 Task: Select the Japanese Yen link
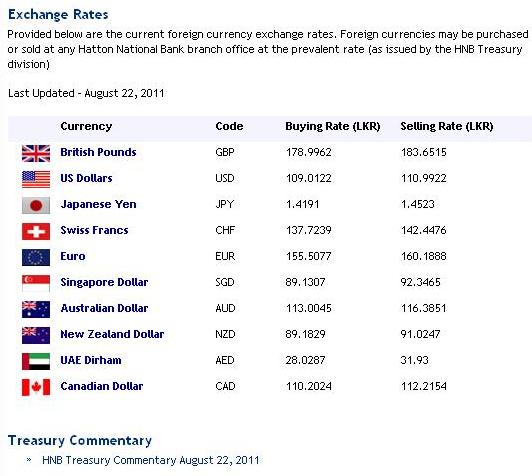pos(98,204)
